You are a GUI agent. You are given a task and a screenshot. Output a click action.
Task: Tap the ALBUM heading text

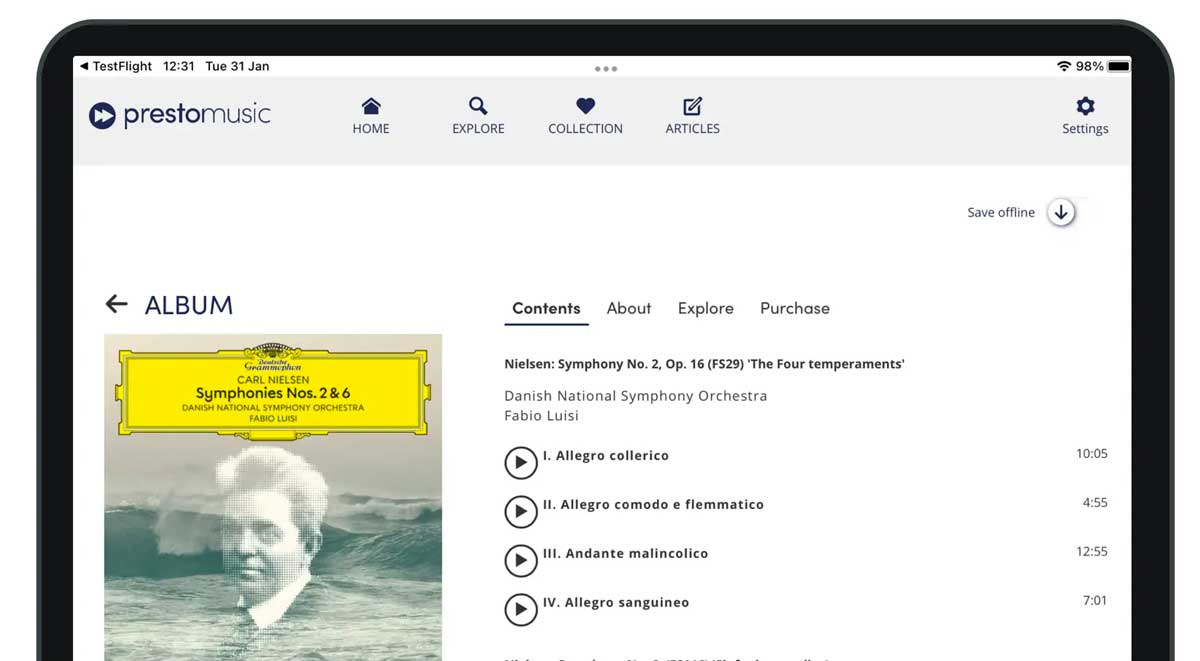pyautogui.click(x=189, y=305)
